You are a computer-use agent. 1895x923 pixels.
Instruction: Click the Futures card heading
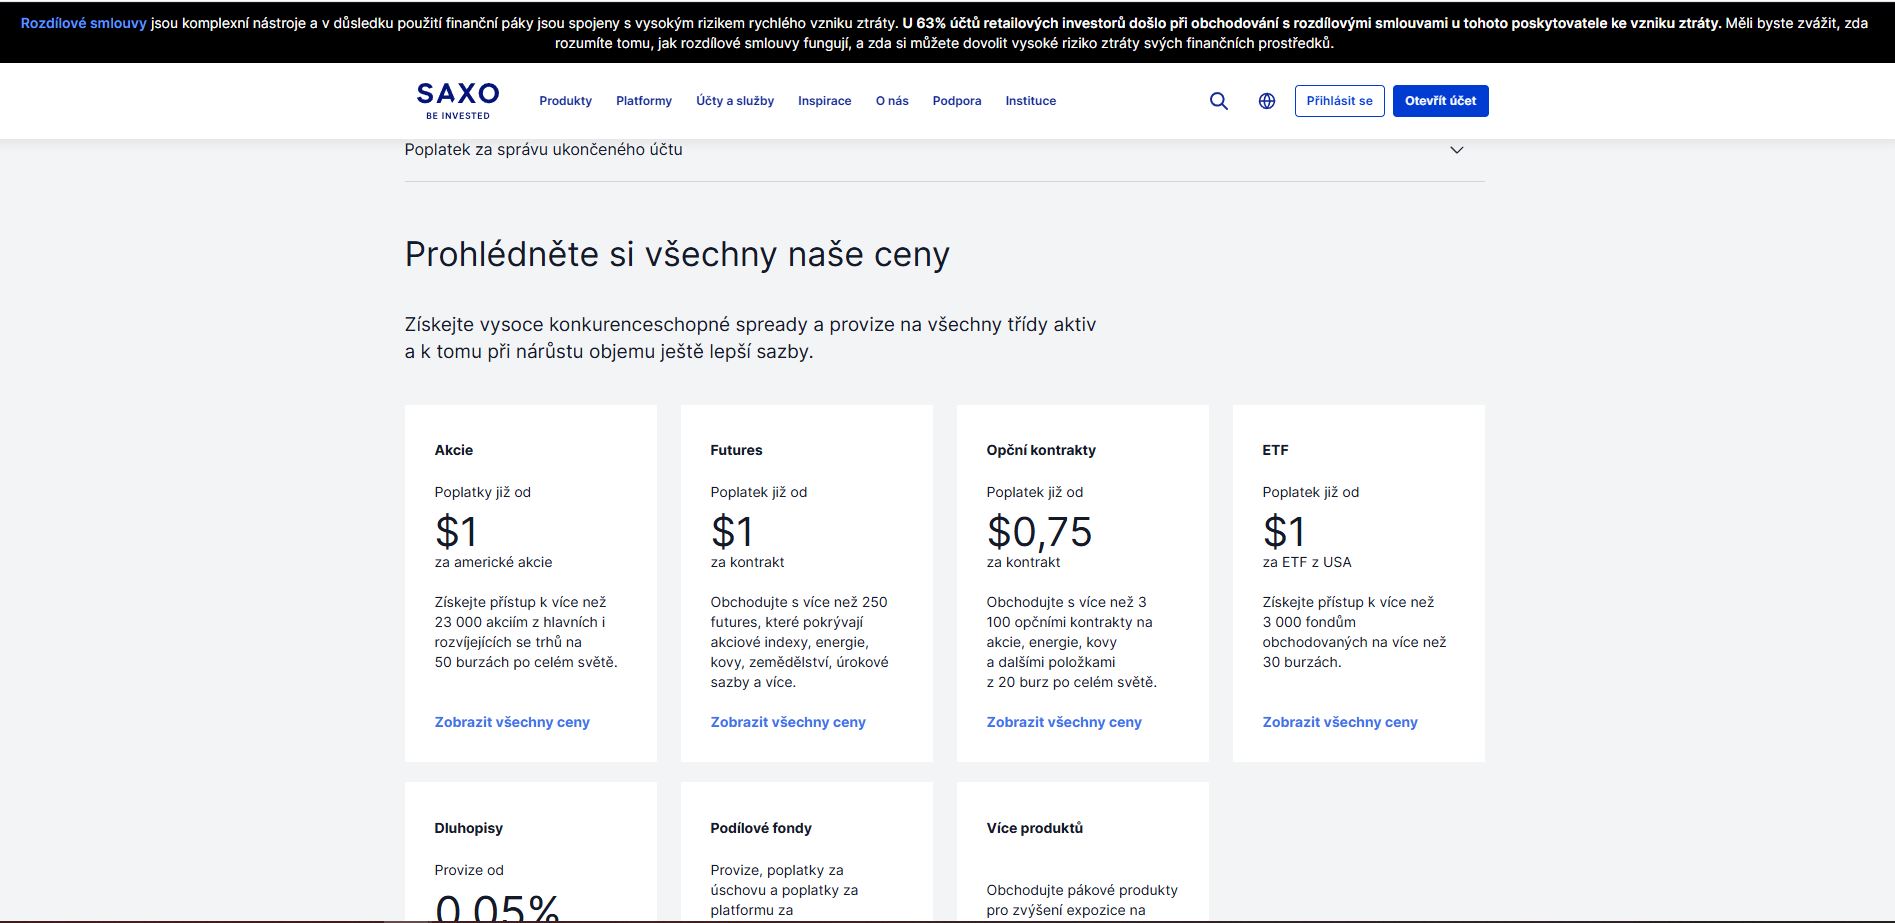coord(736,450)
